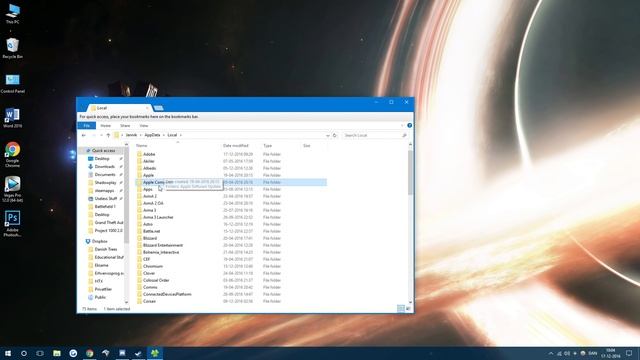Open the File ribbon menu
The image size is (640, 360).
87,126
